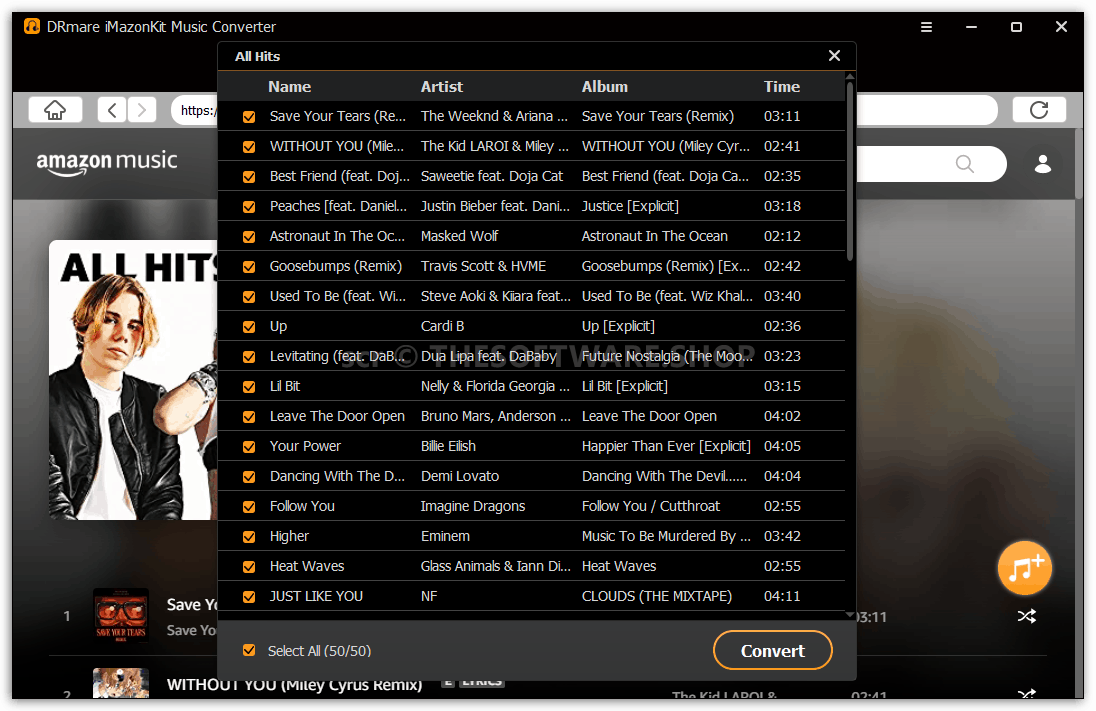The image size is (1096, 711).
Task: Click album cell 'CLOUDS (THE MIXTAPE)'
Action: pyautogui.click(x=657, y=596)
